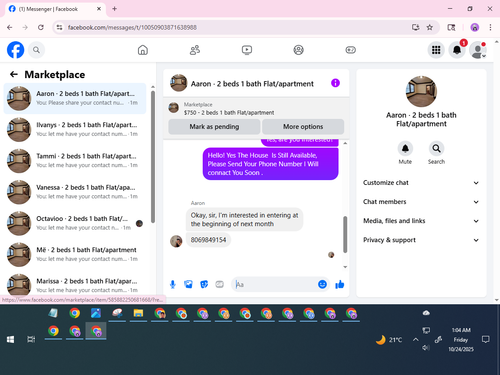Screen dimensions: 500x375
Task: Reload the page in Chrome
Action: pos(41,27)
